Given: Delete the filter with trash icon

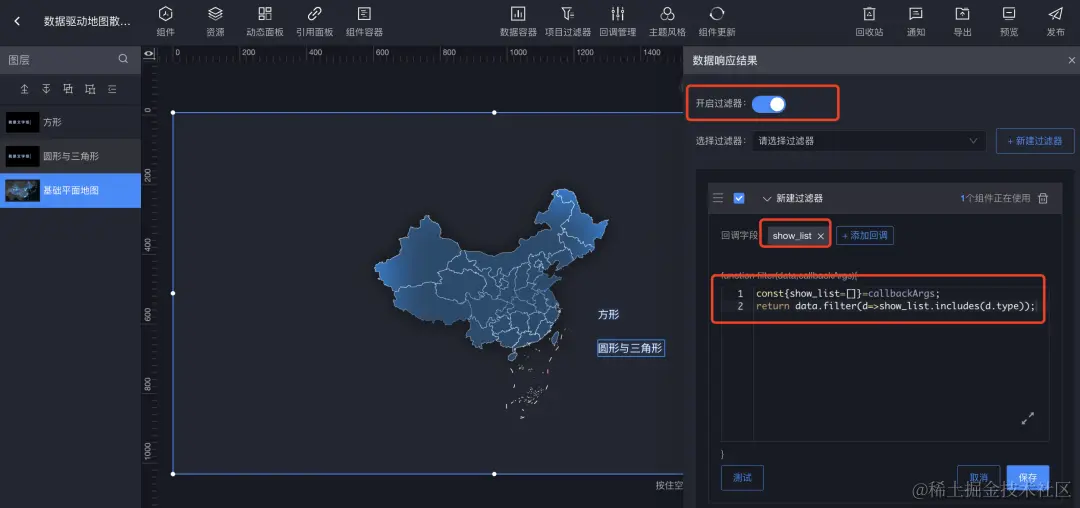Looking at the screenshot, I should pos(1043,198).
